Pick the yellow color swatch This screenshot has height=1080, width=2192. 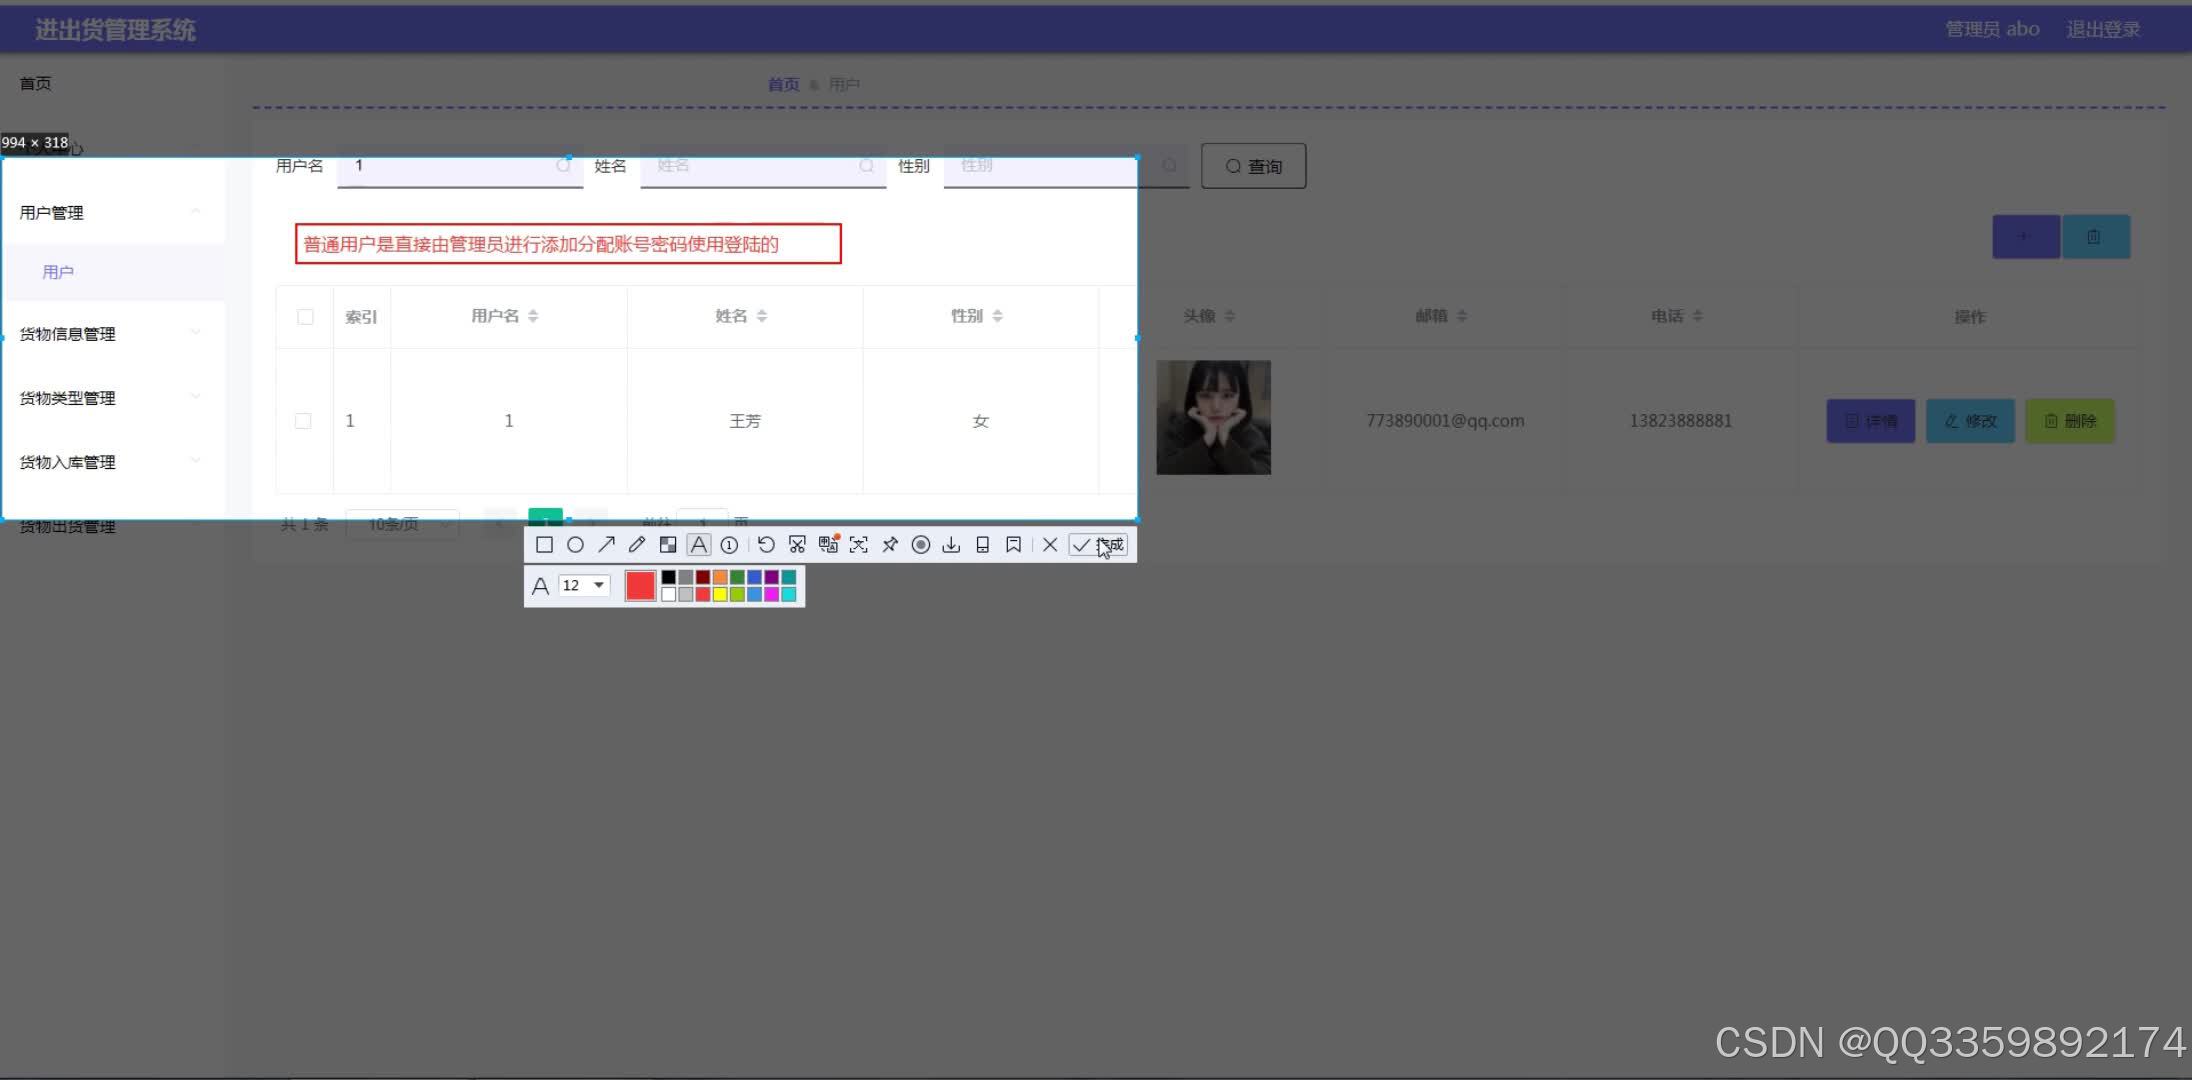(721, 593)
